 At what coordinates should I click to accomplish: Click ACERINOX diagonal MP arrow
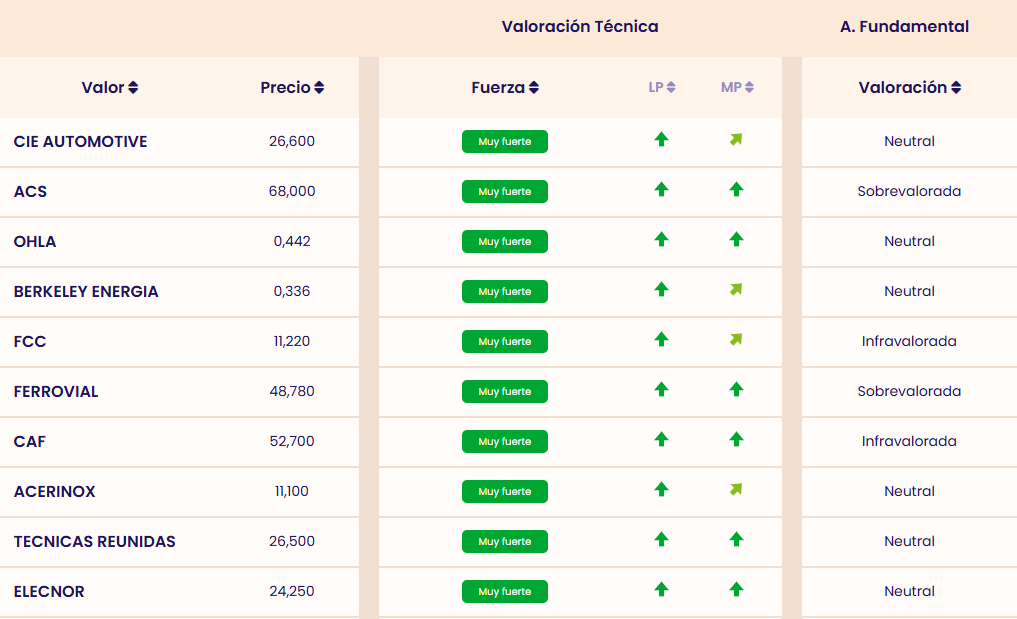(x=736, y=490)
